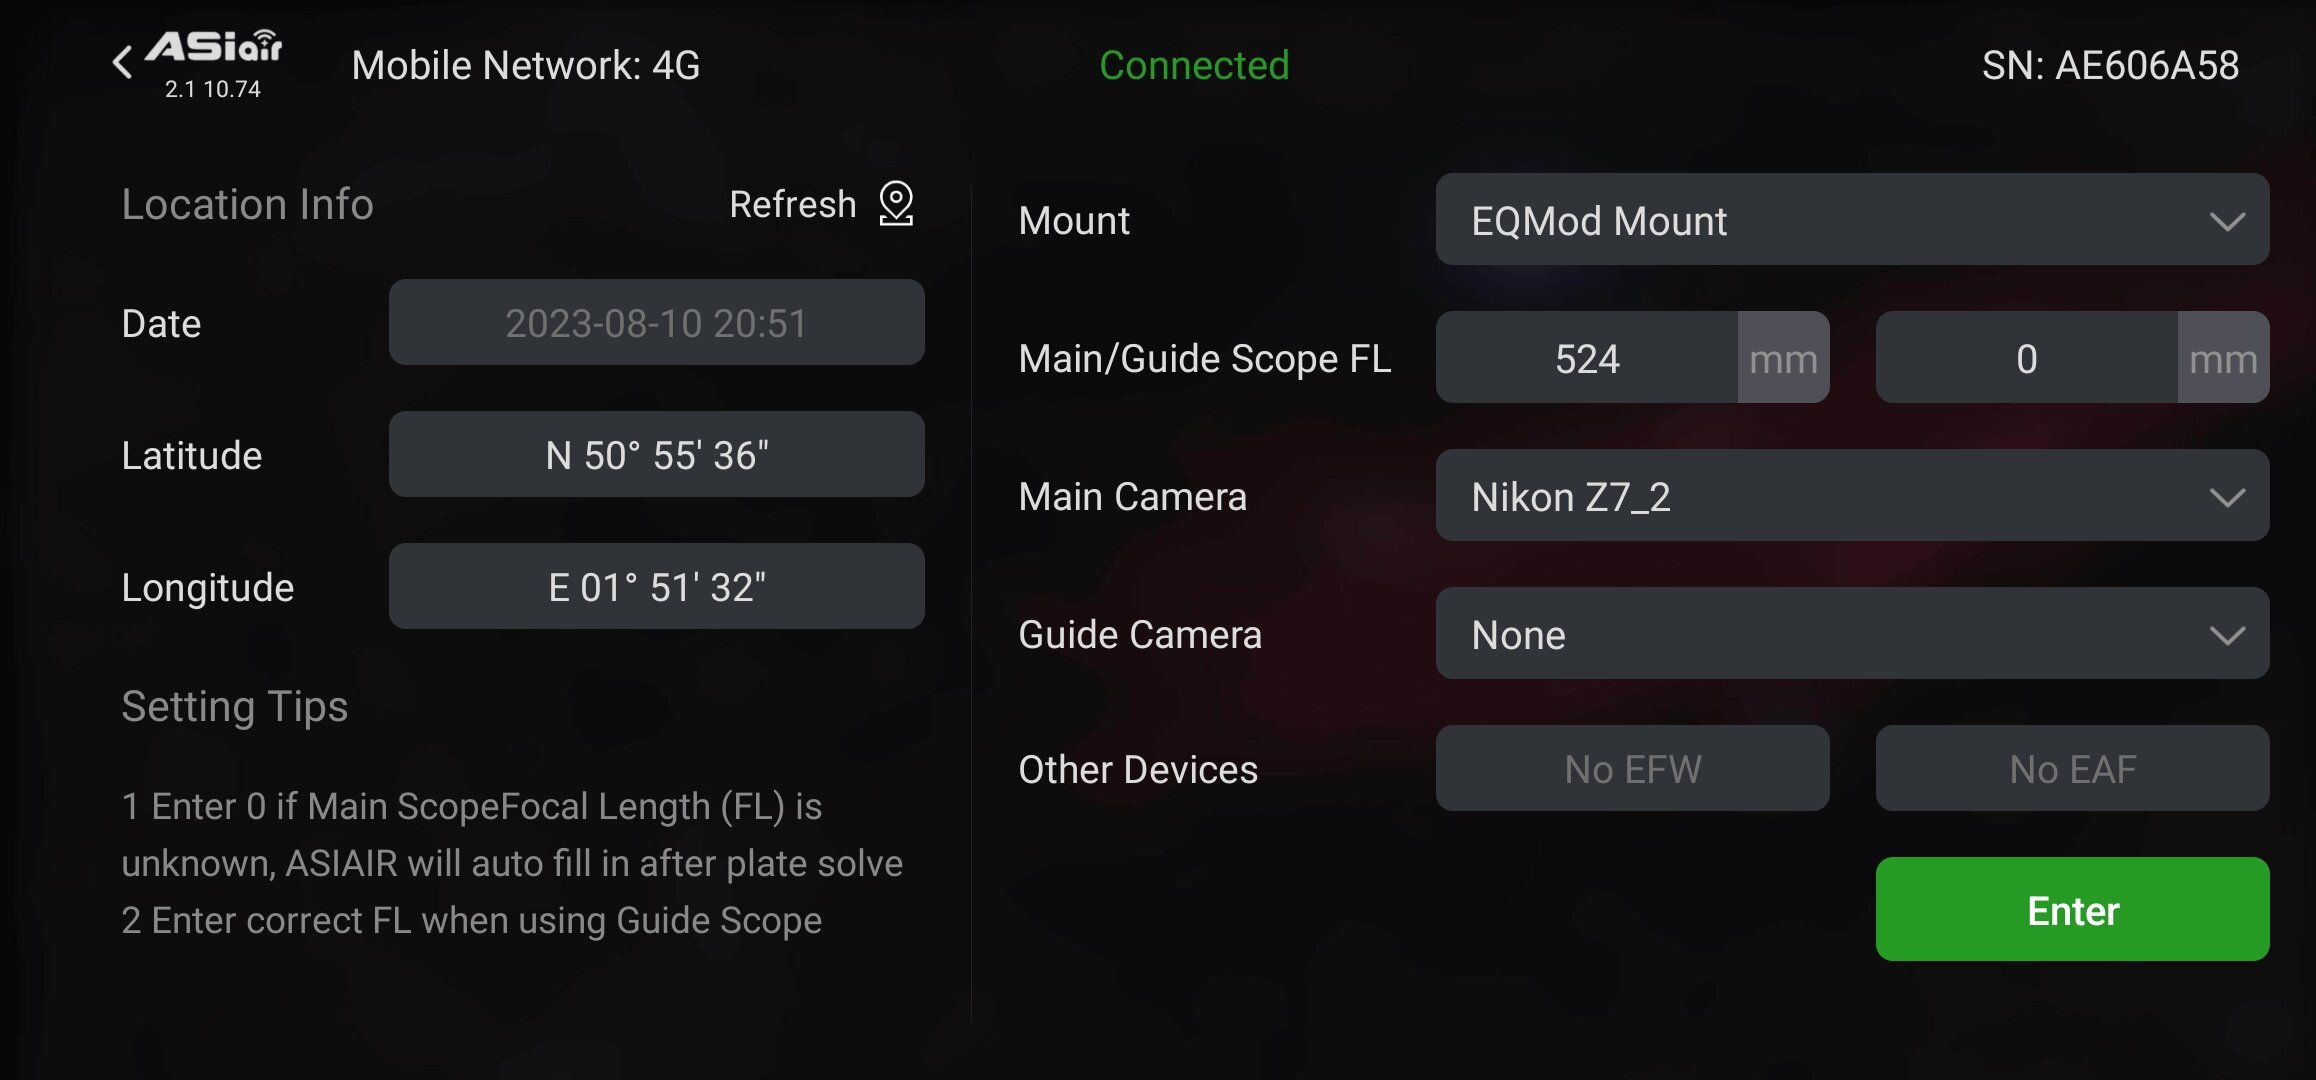
Task: Open the Mount dropdown chevron
Action: (x=2227, y=221)
